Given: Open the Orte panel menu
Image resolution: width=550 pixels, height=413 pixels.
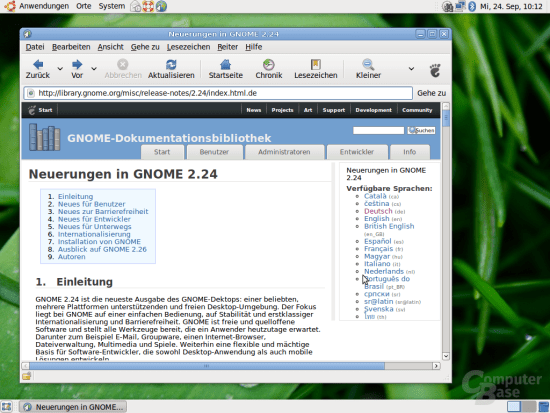Looking at the screenshot, I should pos(83,6).
